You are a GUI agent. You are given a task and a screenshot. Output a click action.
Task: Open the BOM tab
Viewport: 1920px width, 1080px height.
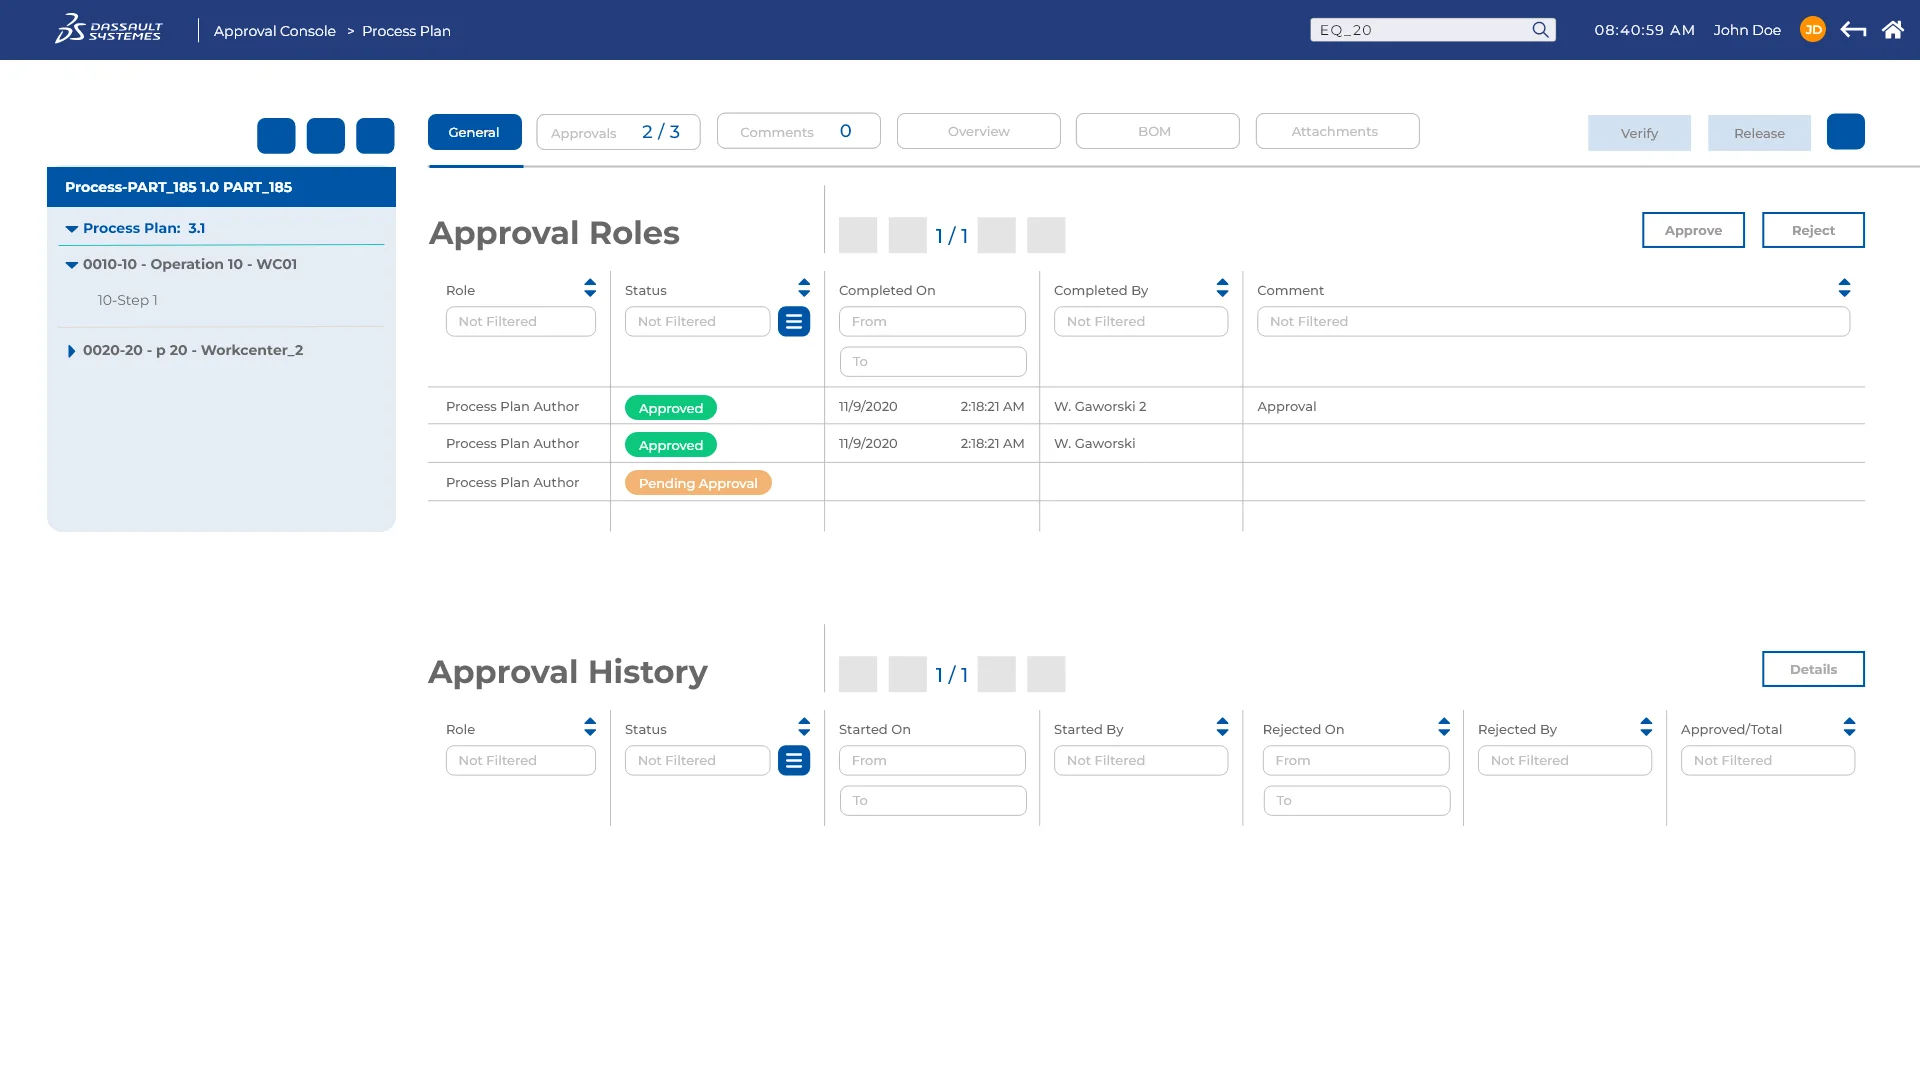(1156, 131)
